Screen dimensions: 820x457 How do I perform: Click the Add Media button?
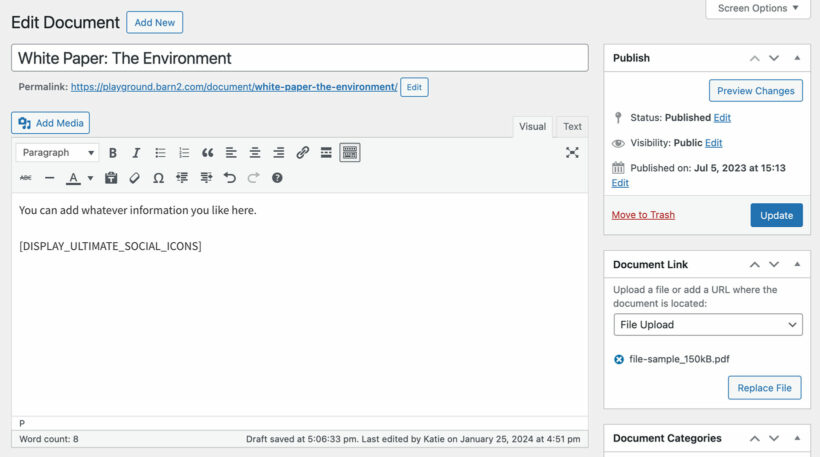pyautogui.click(x=51, y=123)
